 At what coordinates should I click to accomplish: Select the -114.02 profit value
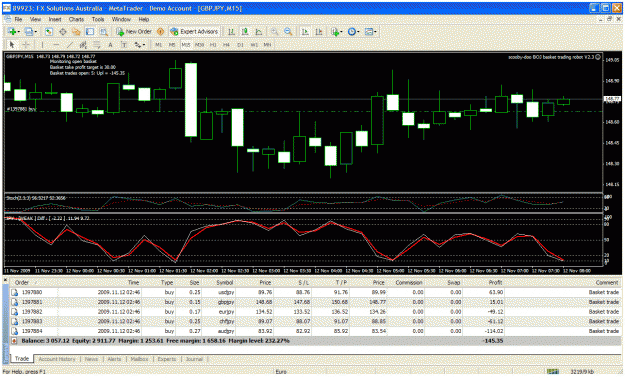[x=493, y=331]
